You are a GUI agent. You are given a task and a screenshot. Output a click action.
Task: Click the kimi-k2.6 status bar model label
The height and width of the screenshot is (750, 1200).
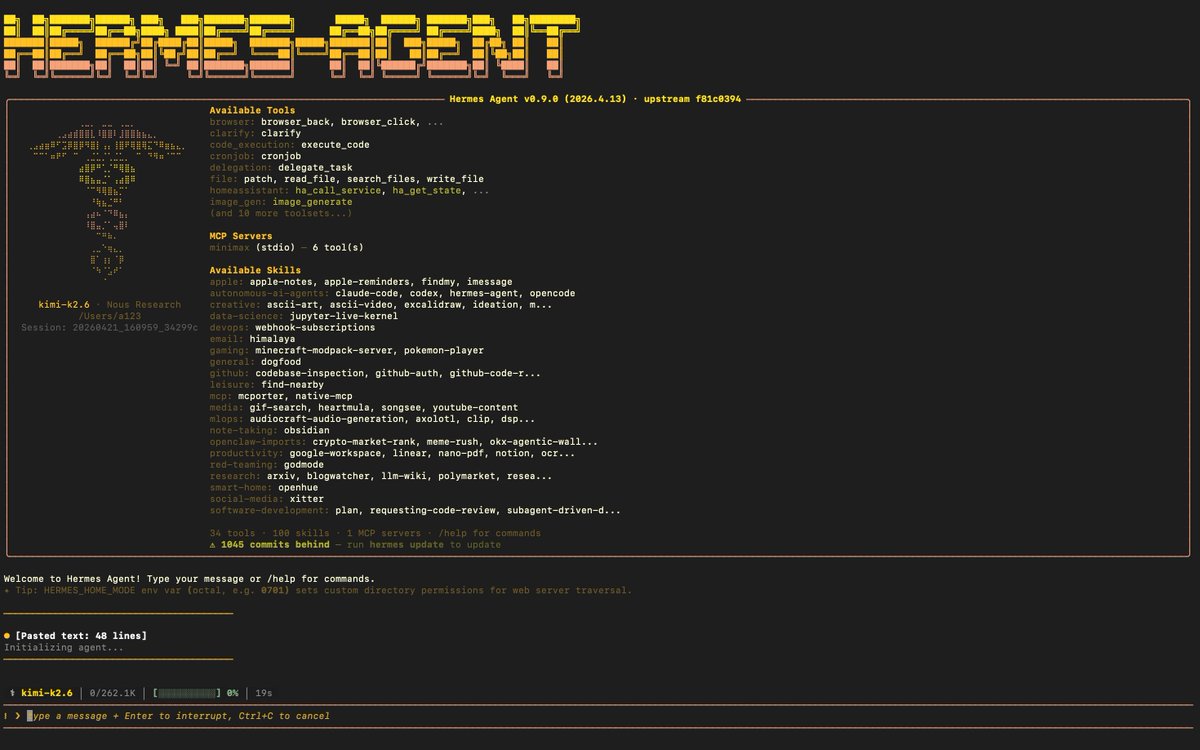coord(47,692)
